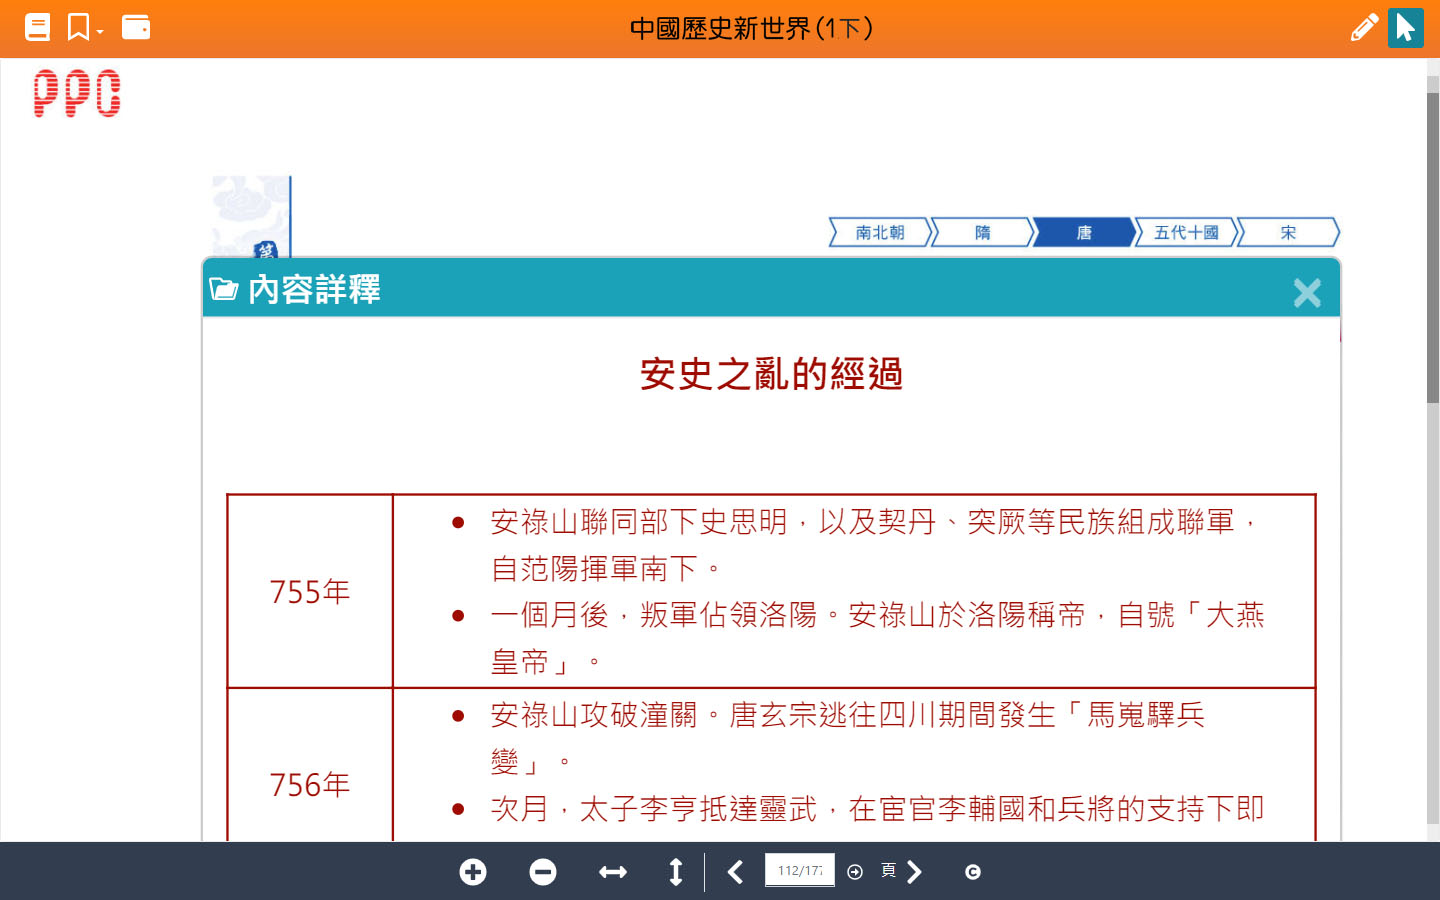This screenshot has width=1440, height=900.
Task: Jump to the 宋 dynasty tab
Action: [x=1288, y=232]
